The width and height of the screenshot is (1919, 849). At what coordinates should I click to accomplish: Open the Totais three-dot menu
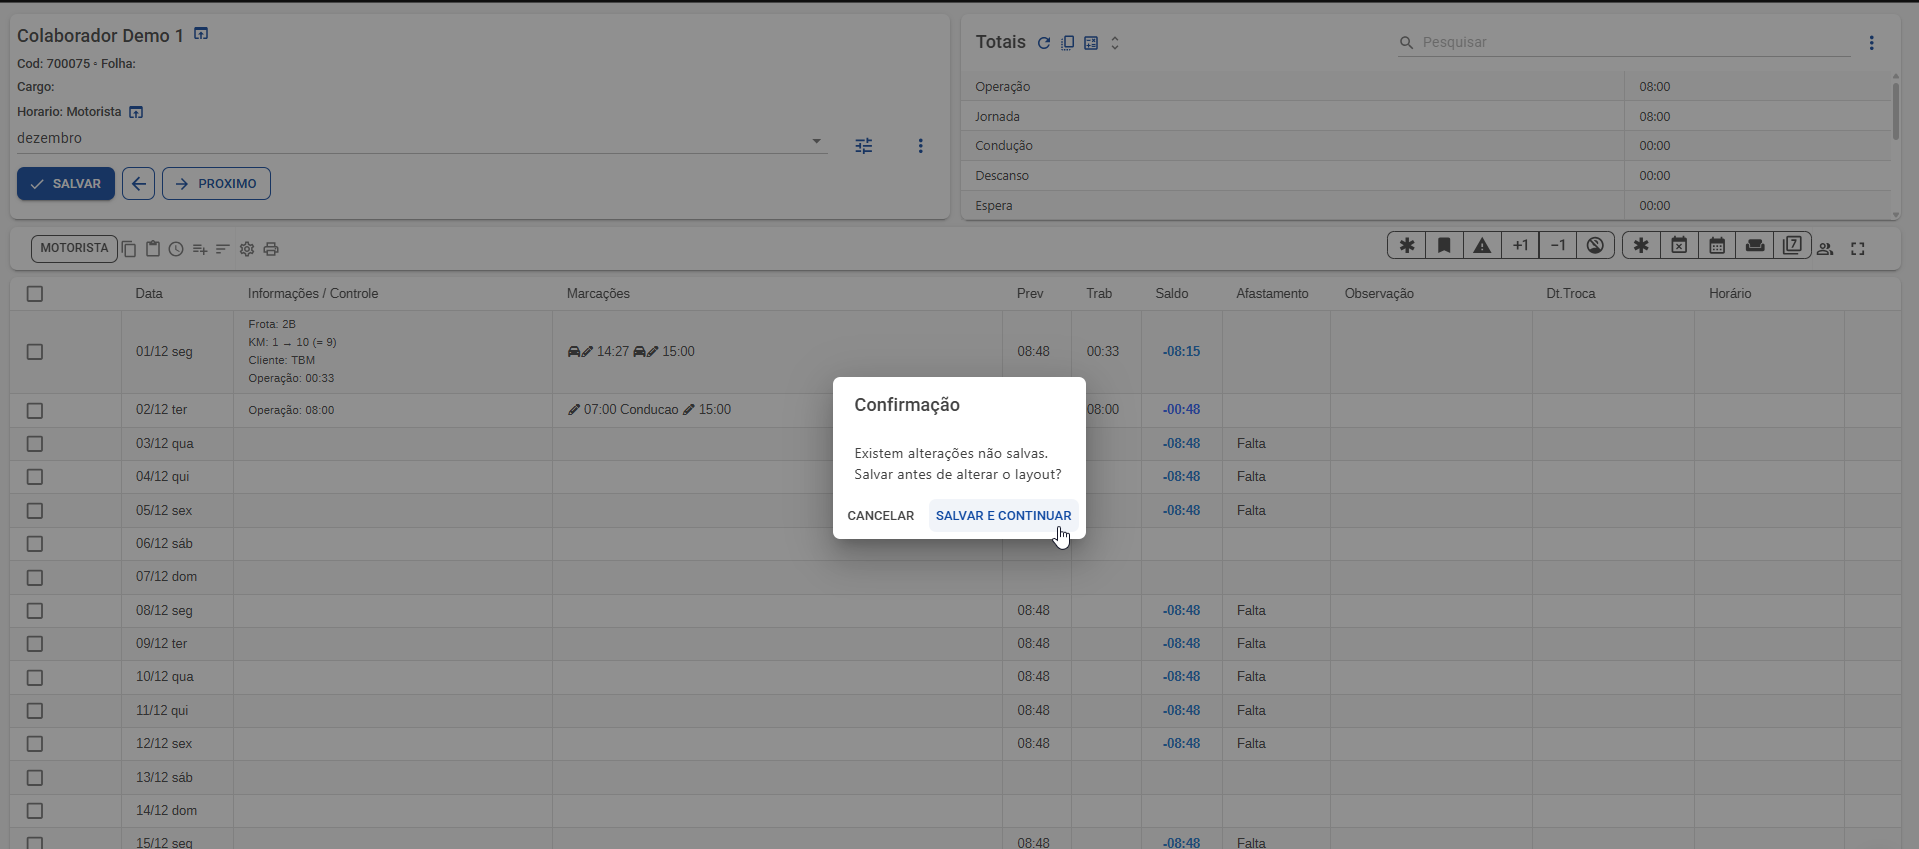[x=1871, y=43]
